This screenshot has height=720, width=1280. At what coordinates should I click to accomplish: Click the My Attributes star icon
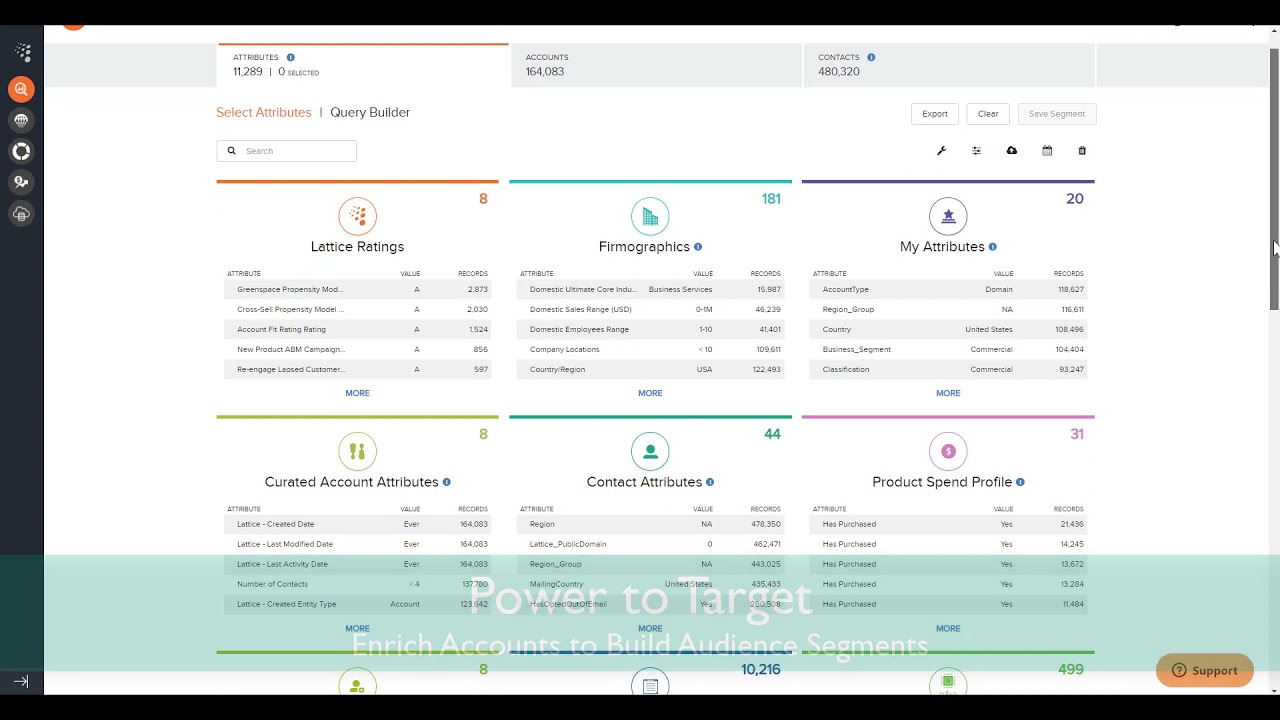click(x=948, y=216)
